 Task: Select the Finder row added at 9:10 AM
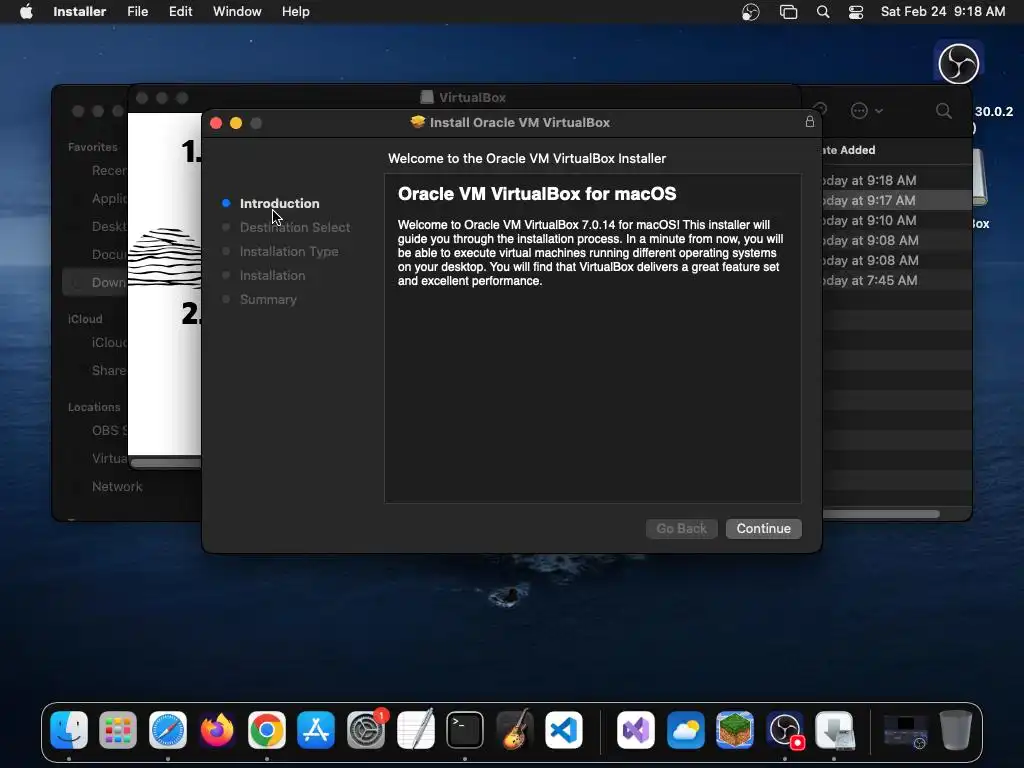pos(897,221)
